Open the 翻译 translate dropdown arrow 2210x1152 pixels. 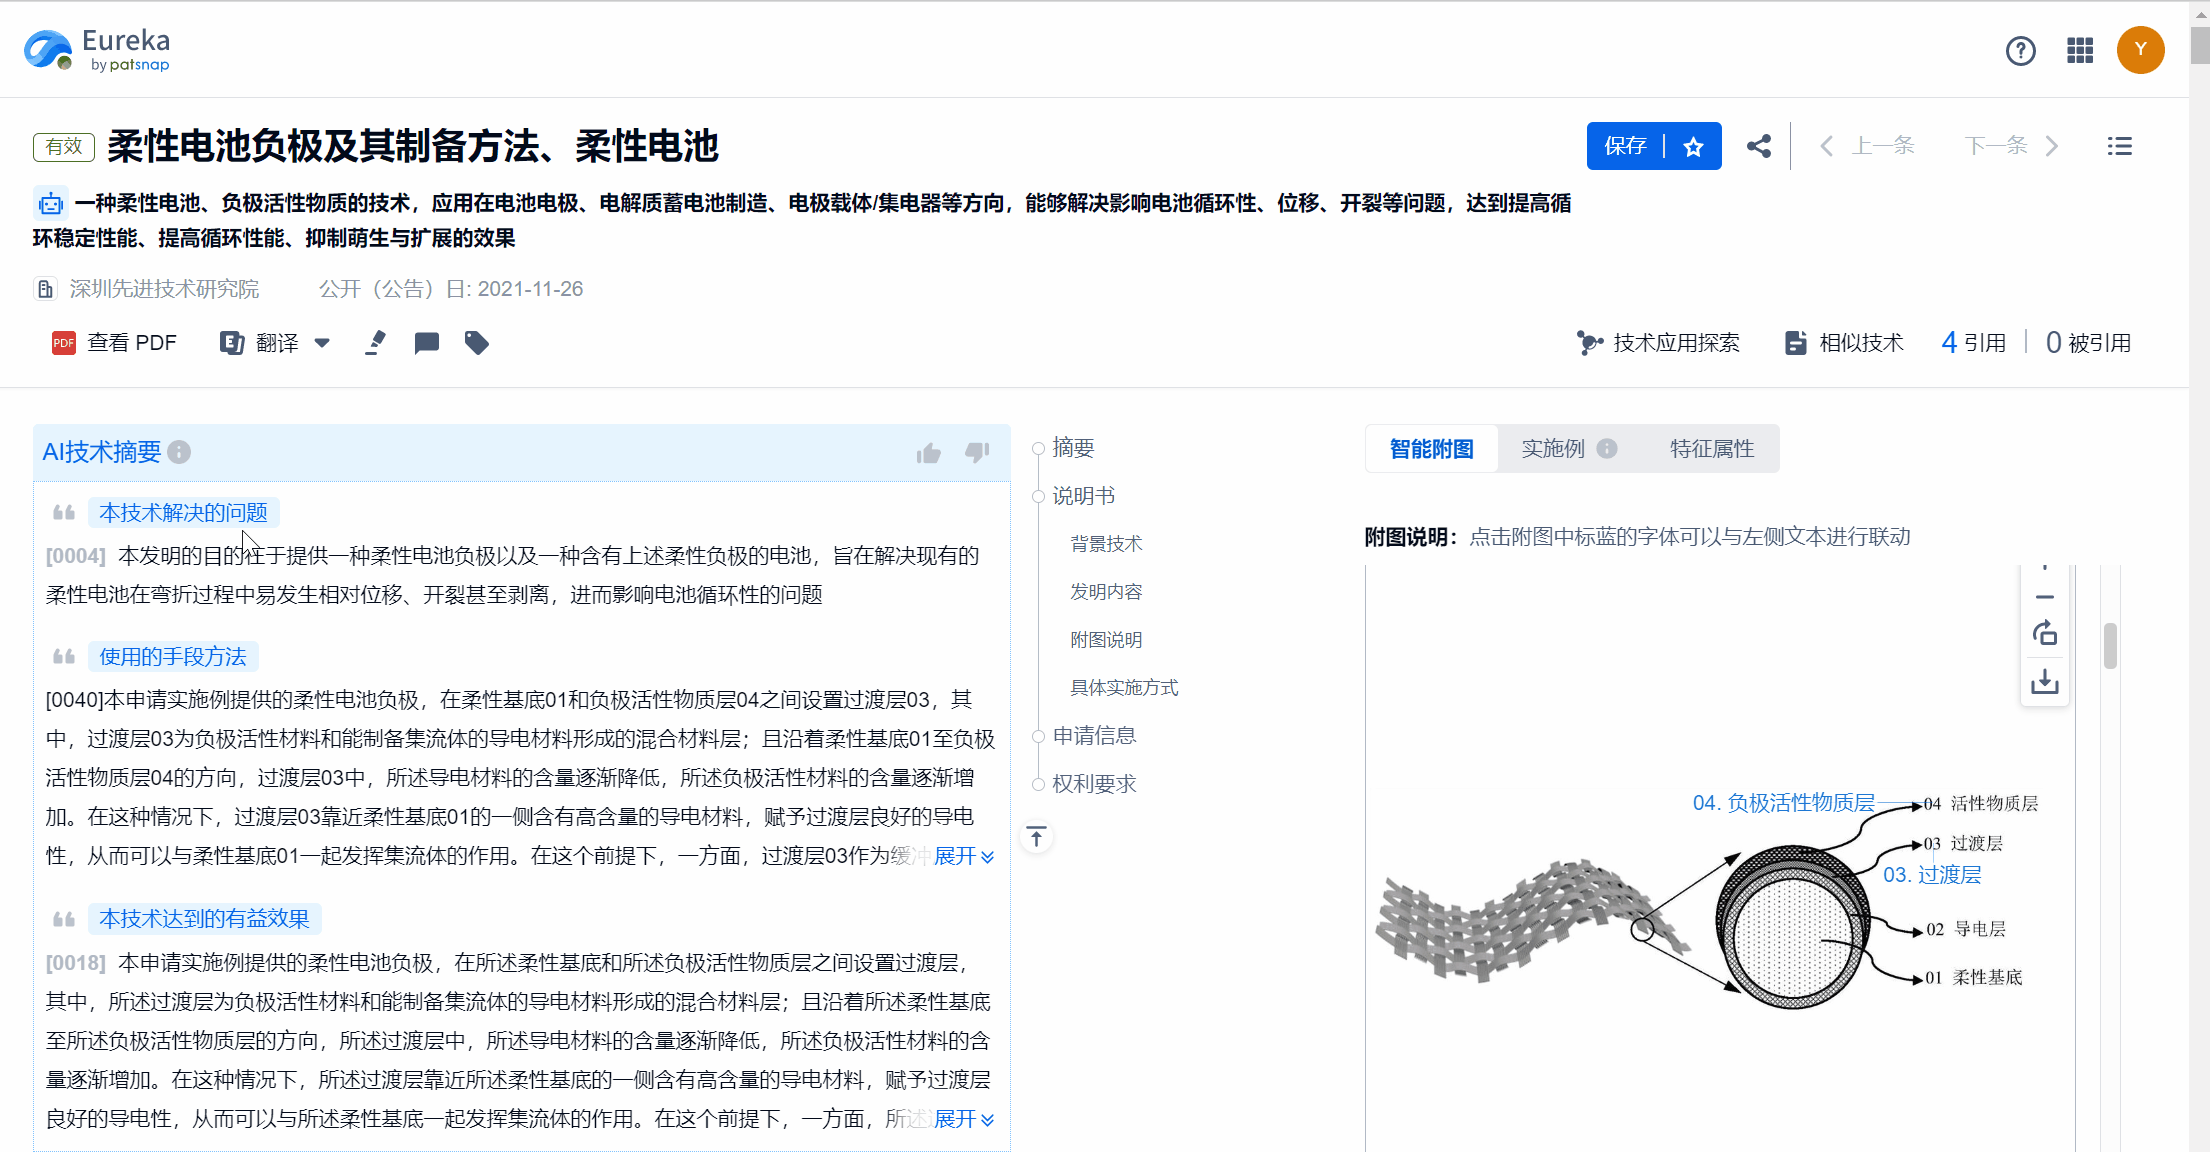pyautogui.click(x=322, y=343)
